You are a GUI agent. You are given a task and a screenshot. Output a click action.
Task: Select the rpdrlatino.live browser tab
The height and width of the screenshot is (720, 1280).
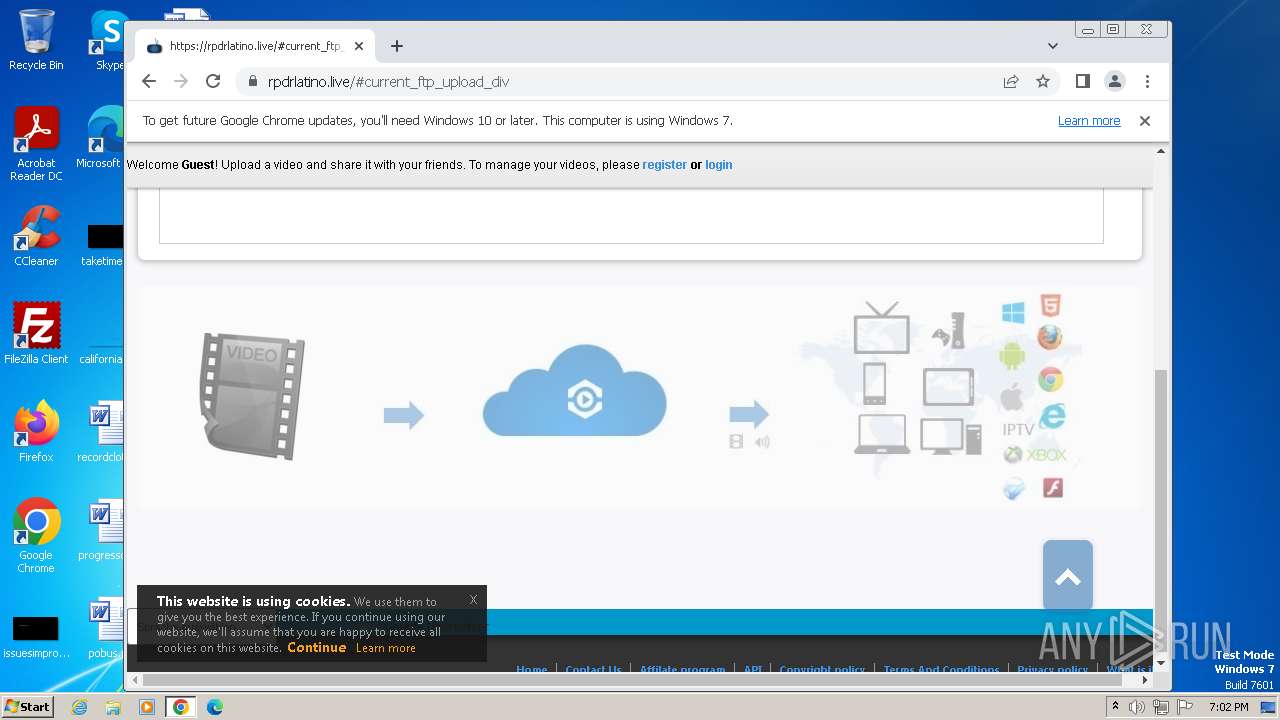click(255, 46)
